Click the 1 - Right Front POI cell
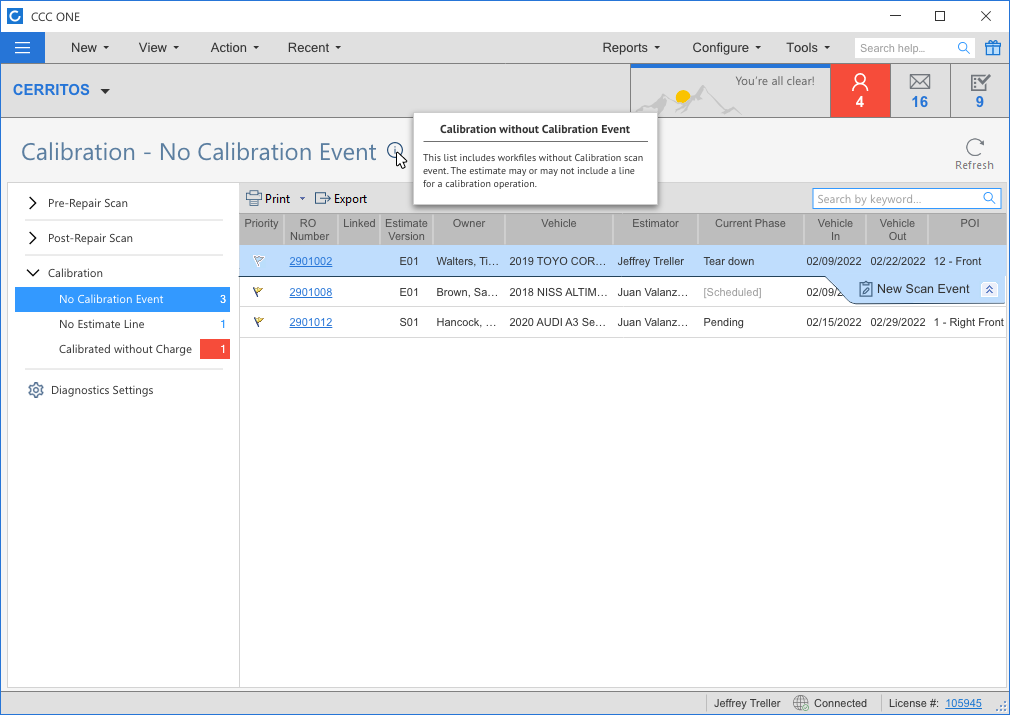Image resolution: width=1010 pixels, height=715 pixels. [x=969, y=322]
